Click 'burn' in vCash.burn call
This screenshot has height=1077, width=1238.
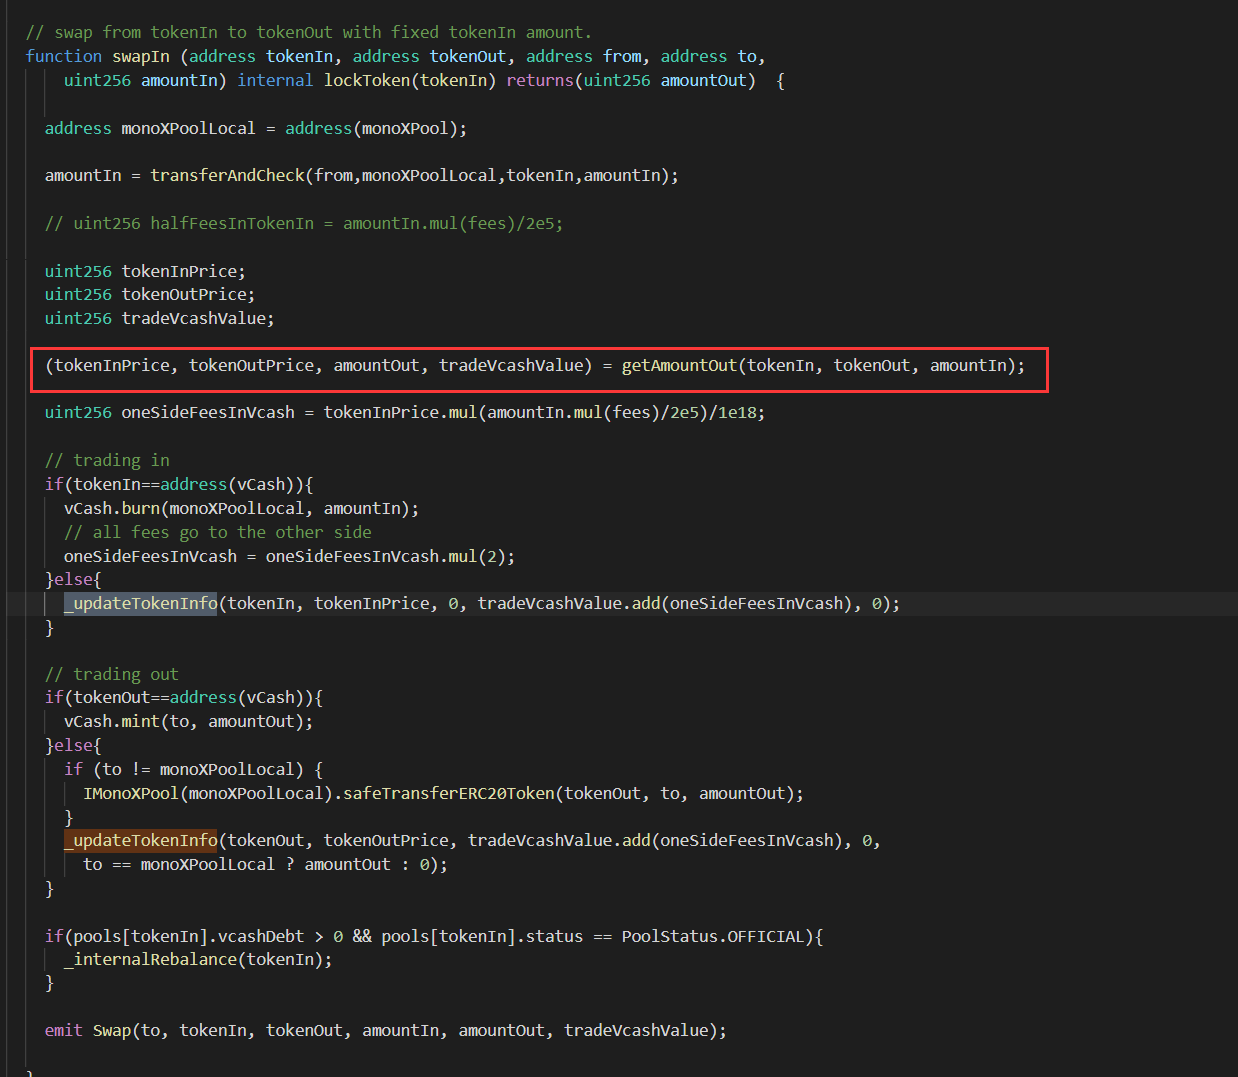140,508
